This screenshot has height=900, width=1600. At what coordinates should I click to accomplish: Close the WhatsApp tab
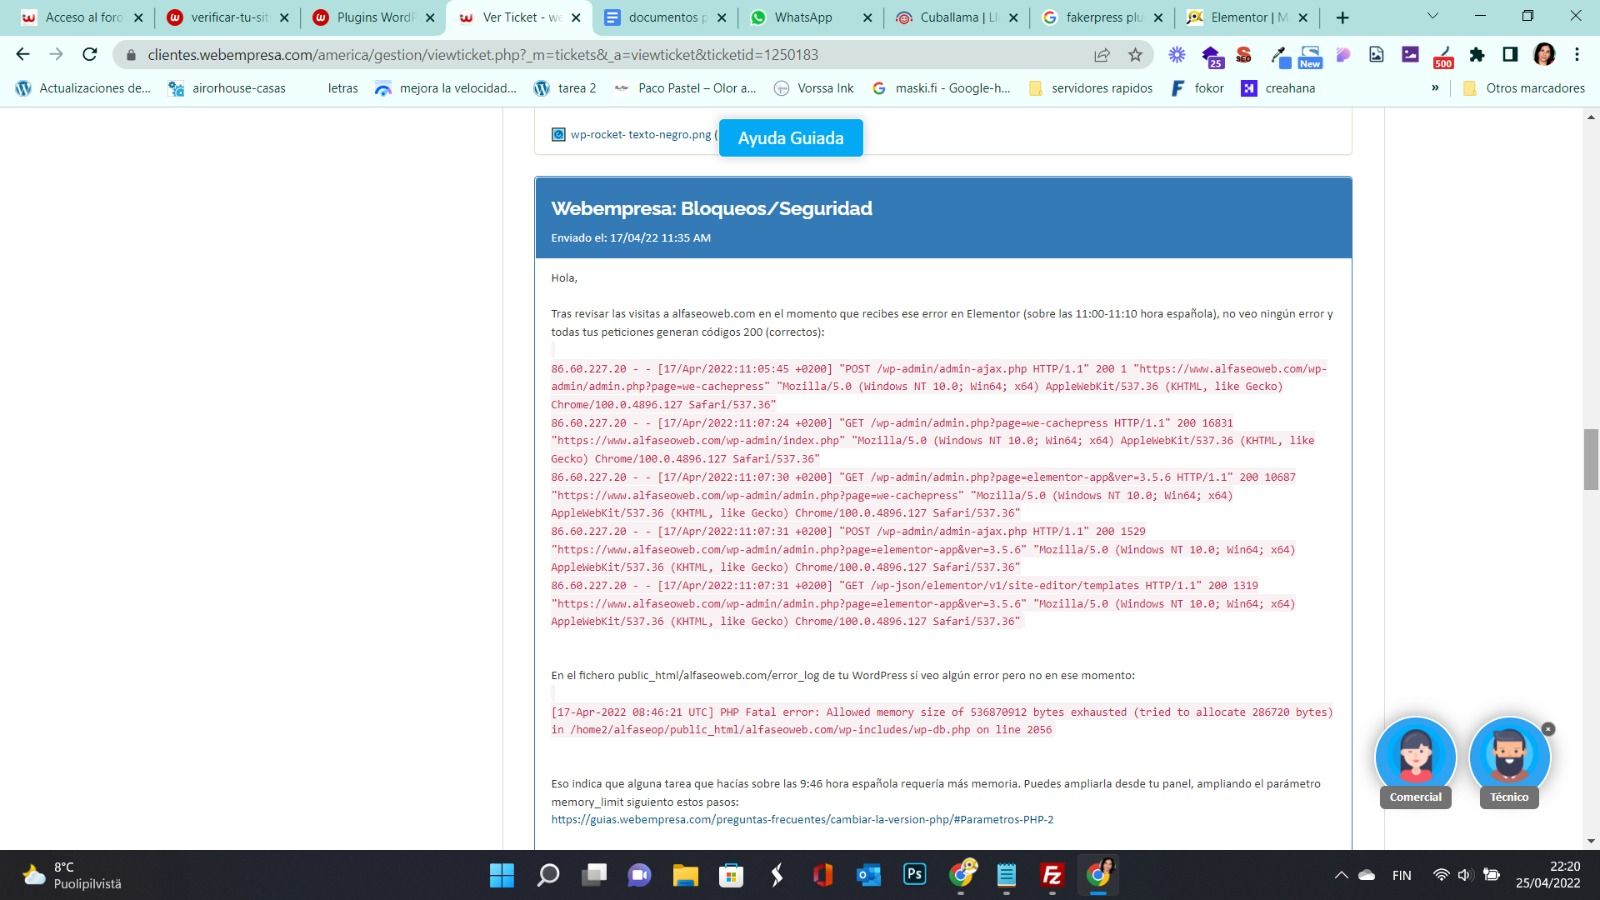[x=867, y=17]
